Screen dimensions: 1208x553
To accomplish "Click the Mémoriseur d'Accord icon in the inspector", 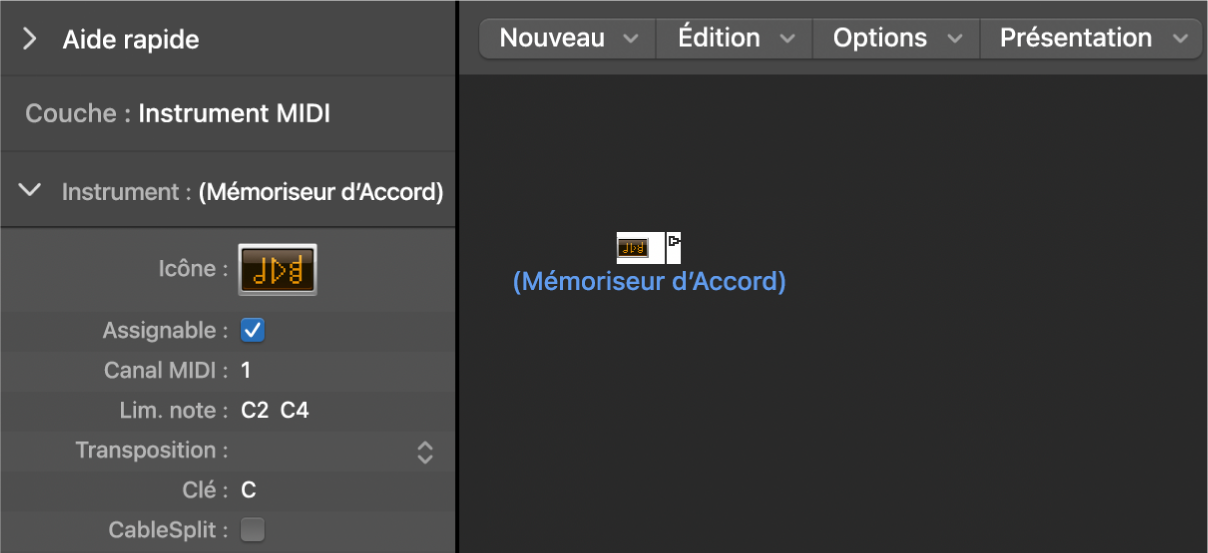I will point(277,269).
